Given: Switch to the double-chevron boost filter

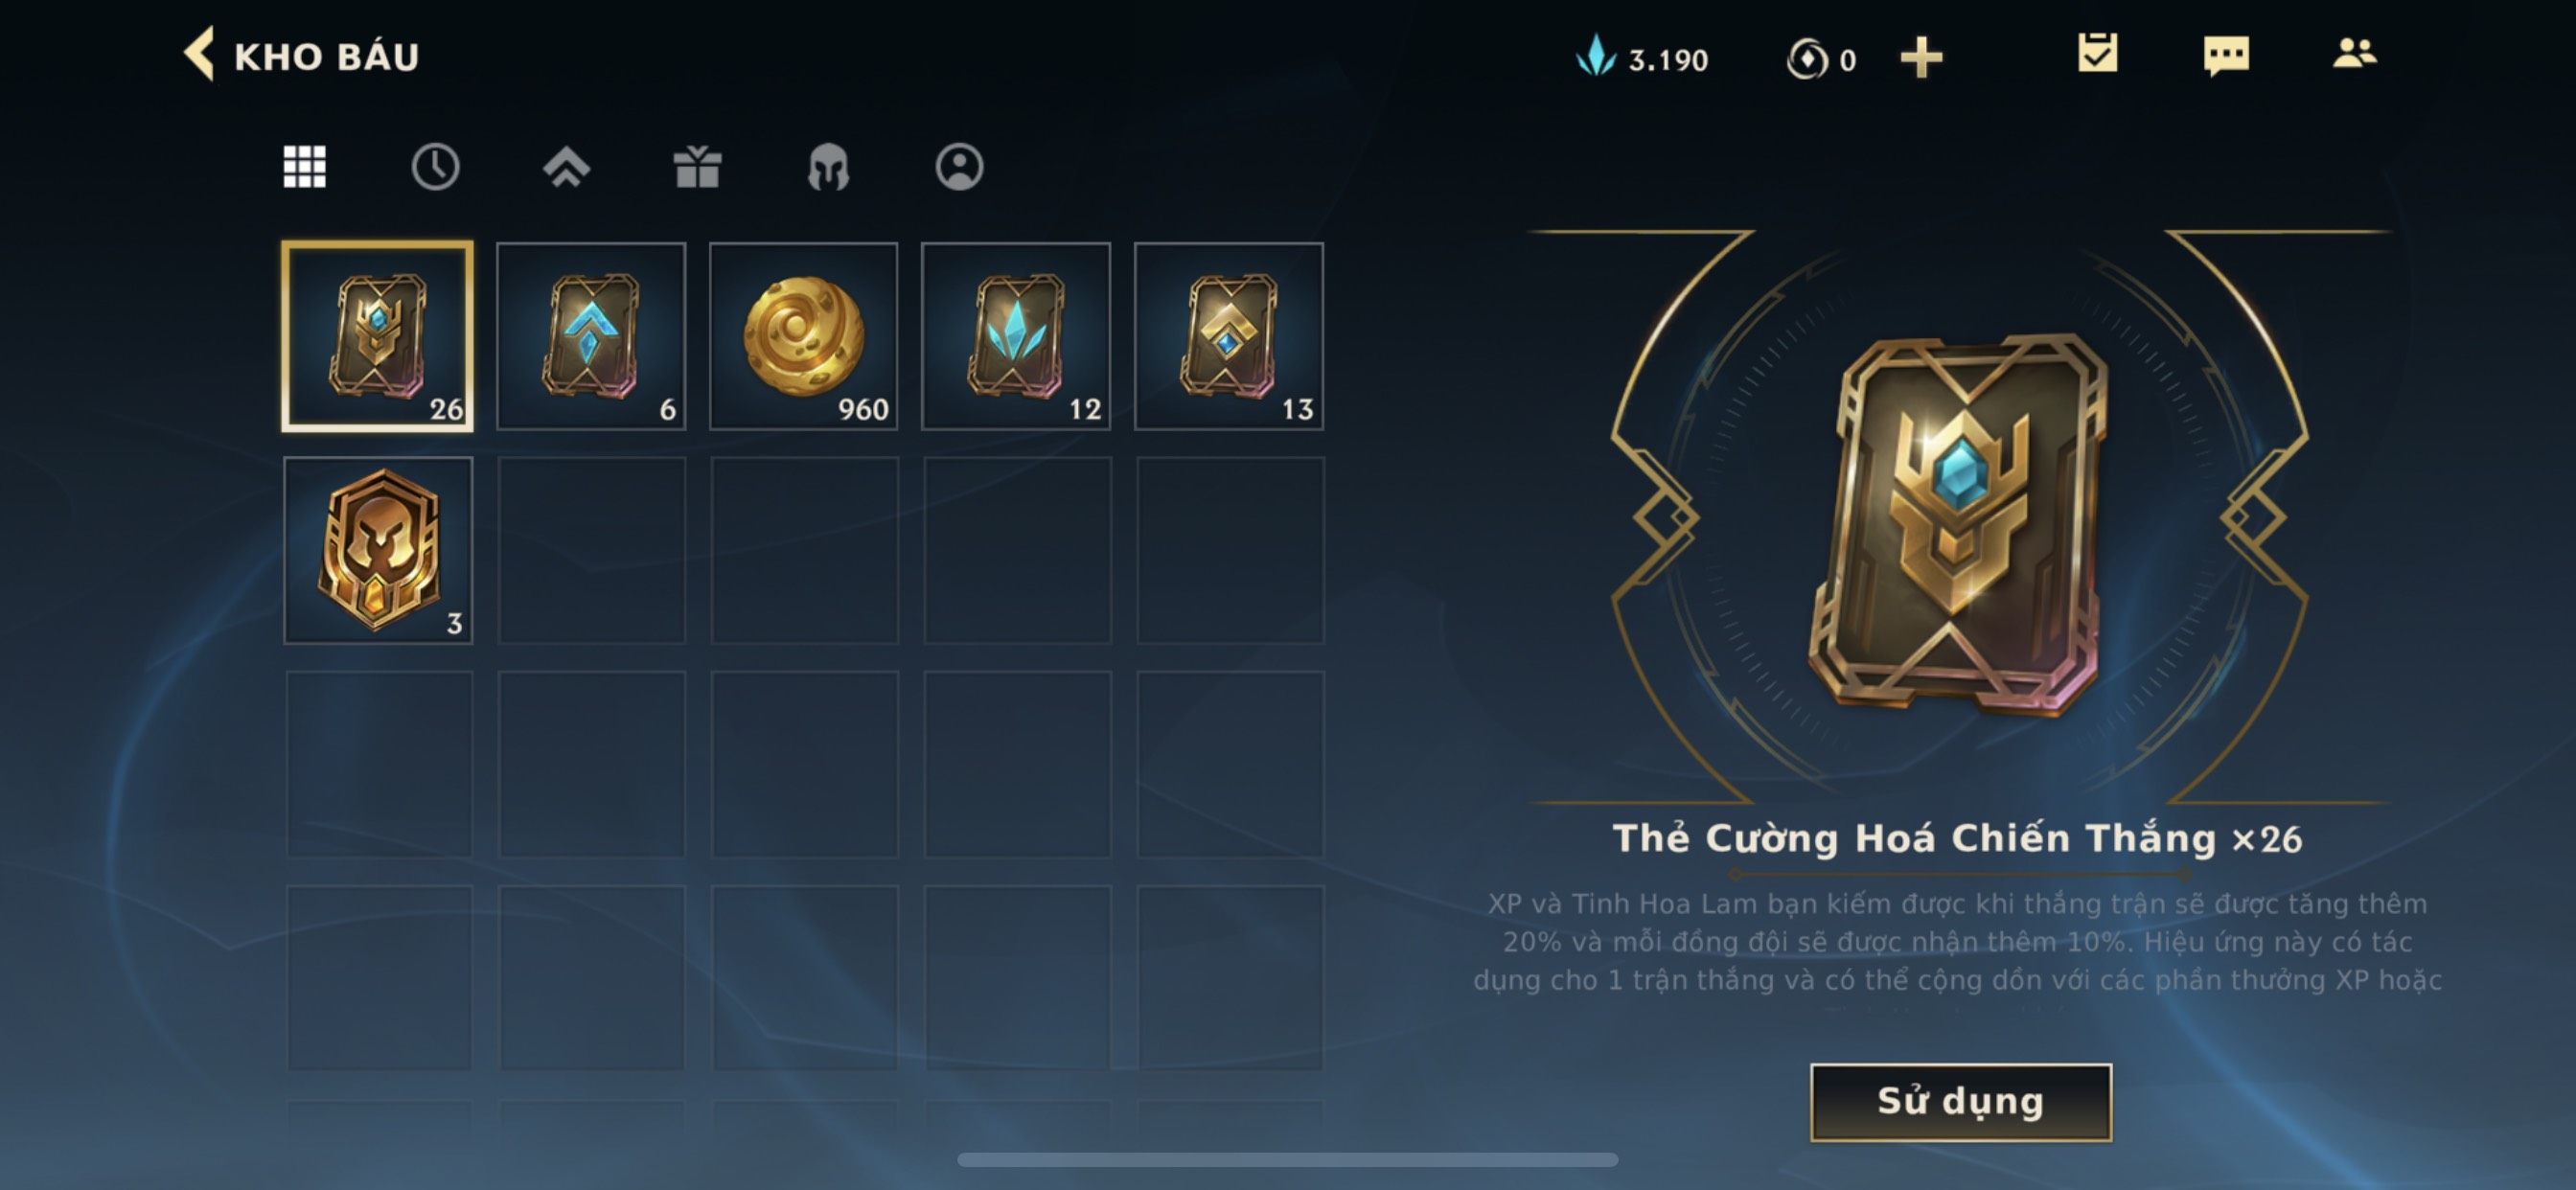Looking at the screenshot, I should tap(566, 167).
